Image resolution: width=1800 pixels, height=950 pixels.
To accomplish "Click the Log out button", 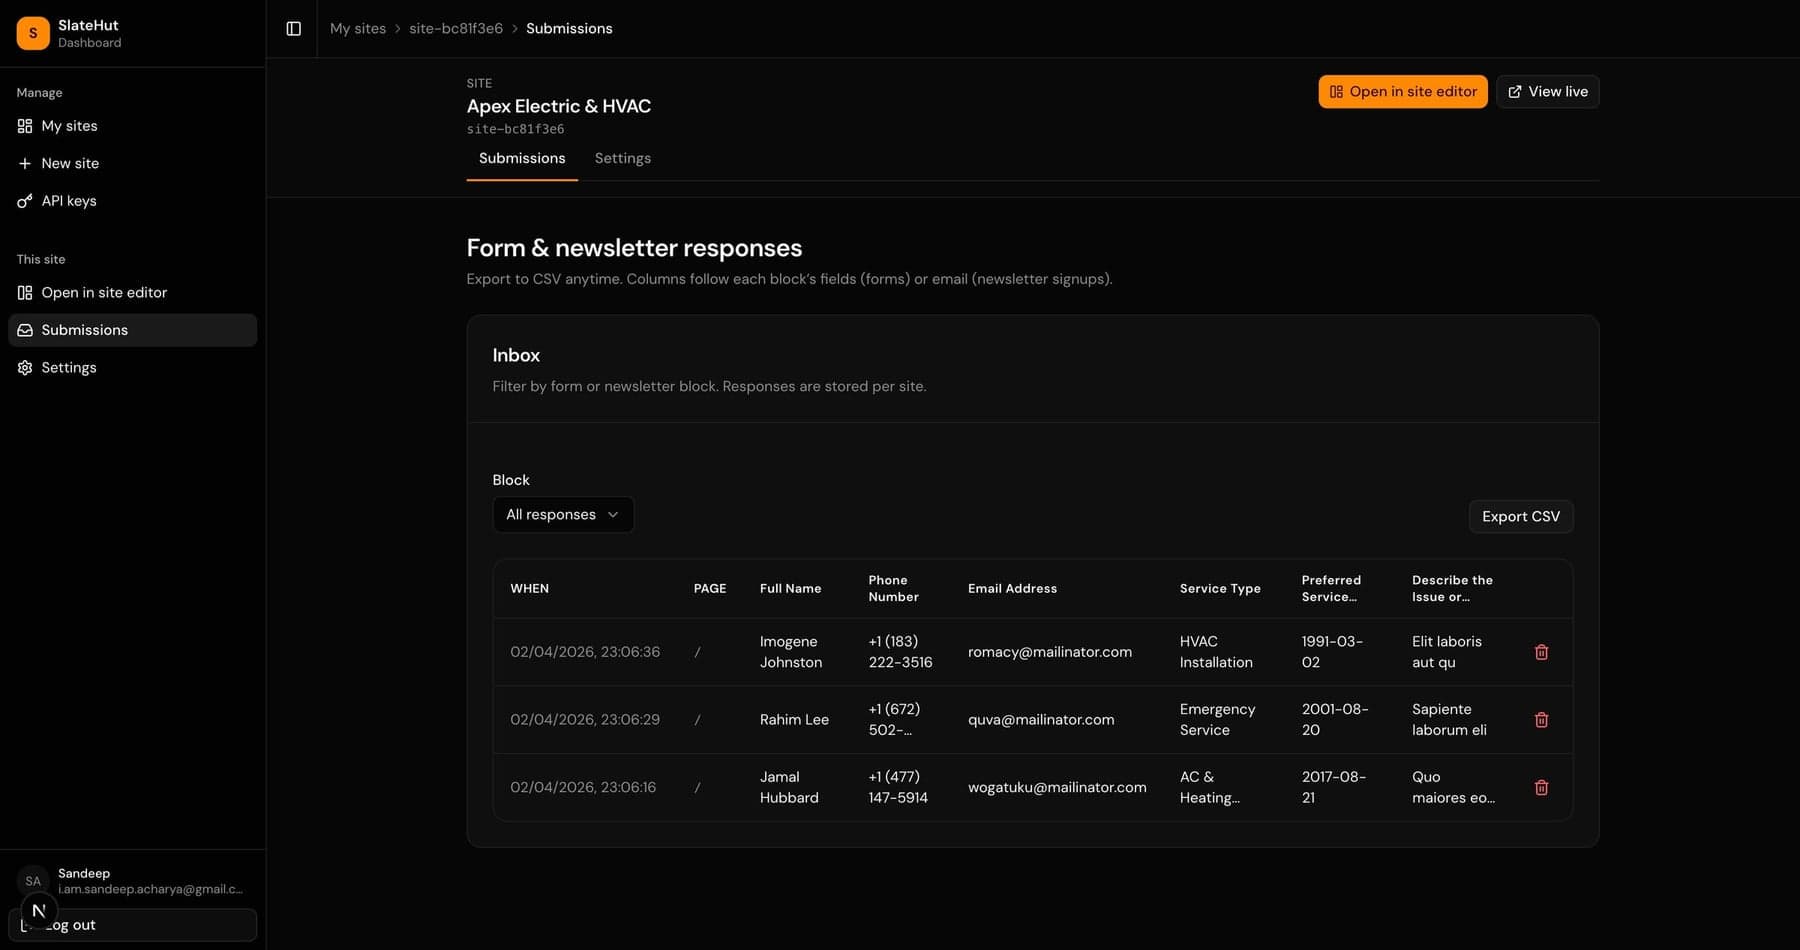I will pyautogui.click(x=132, y=925).
